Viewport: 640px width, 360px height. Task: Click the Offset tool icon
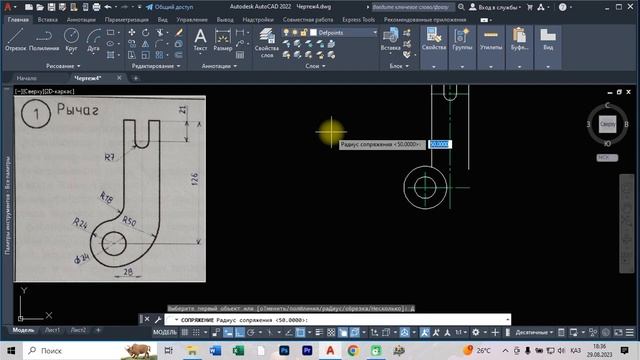pyautogui.click(x=179, y=55)
